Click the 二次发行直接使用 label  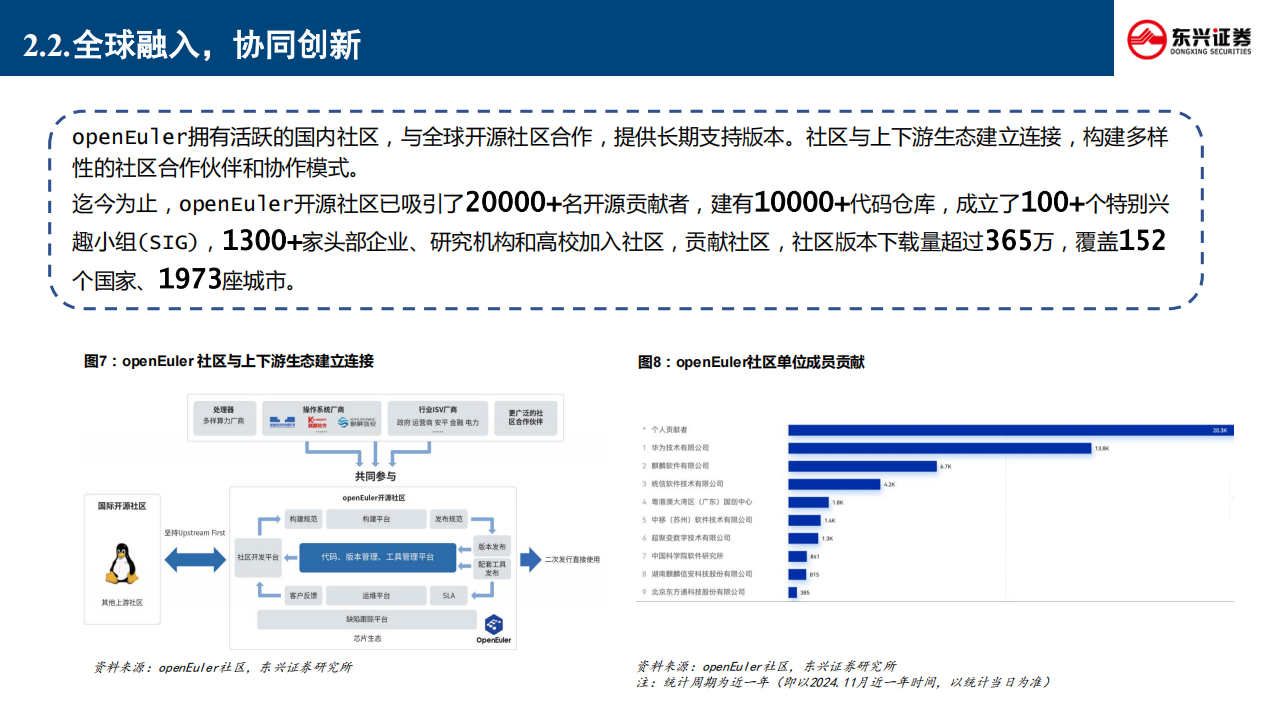coord(574,560)
